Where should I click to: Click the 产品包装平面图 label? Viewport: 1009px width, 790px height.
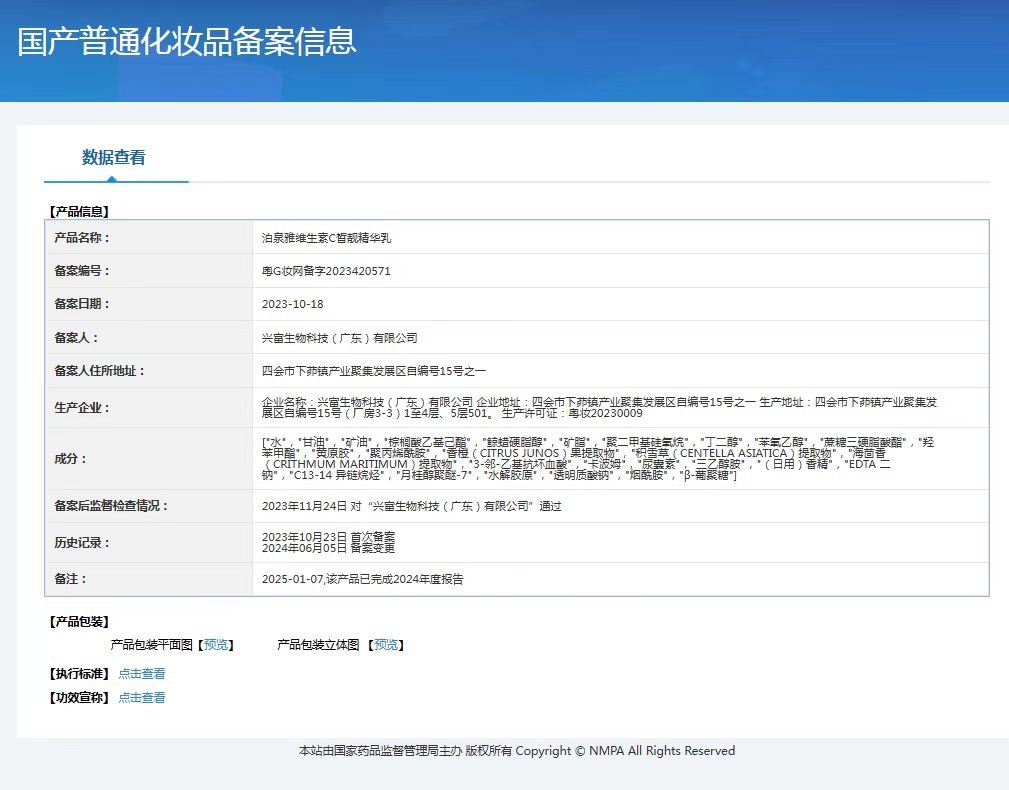pos(152,645)
